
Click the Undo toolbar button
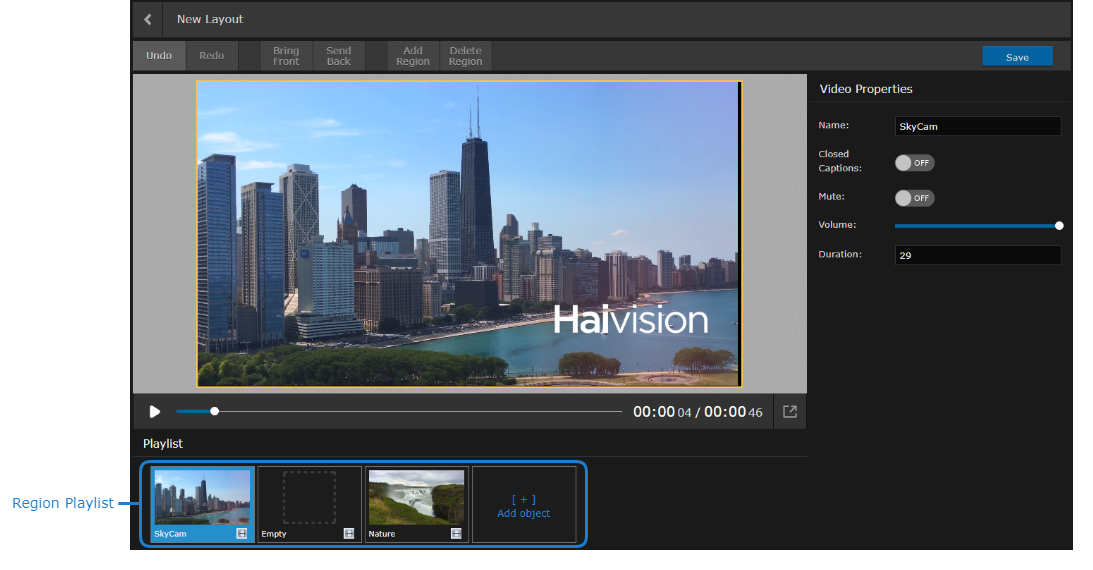pyautogui.click(x=159, y=56)
